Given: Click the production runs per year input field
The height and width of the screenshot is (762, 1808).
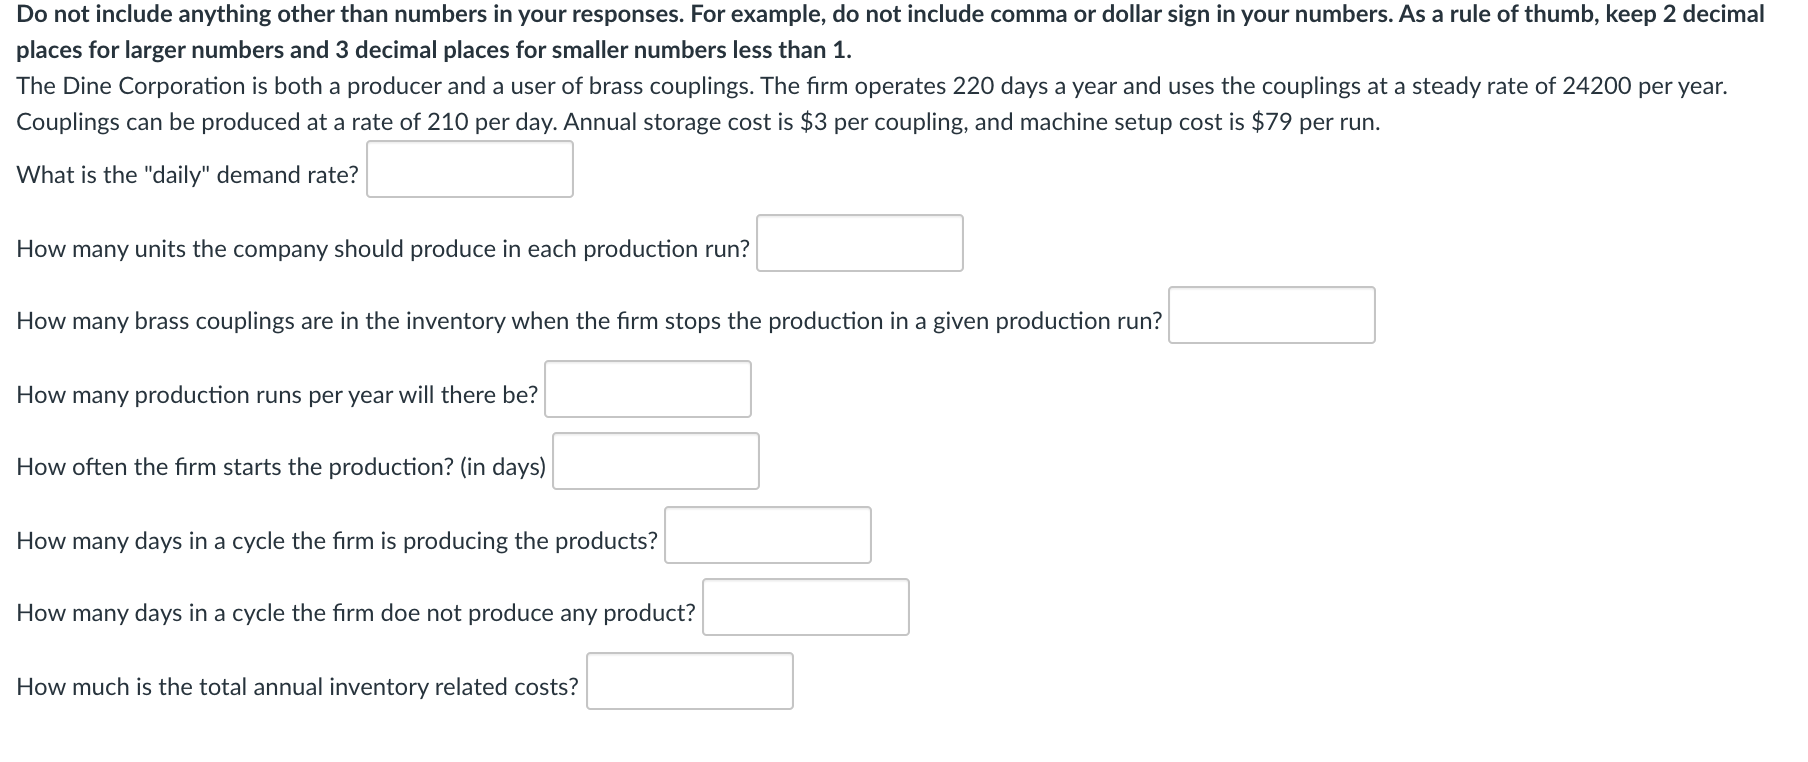Looking at the screenshot, I should point(648,388).
